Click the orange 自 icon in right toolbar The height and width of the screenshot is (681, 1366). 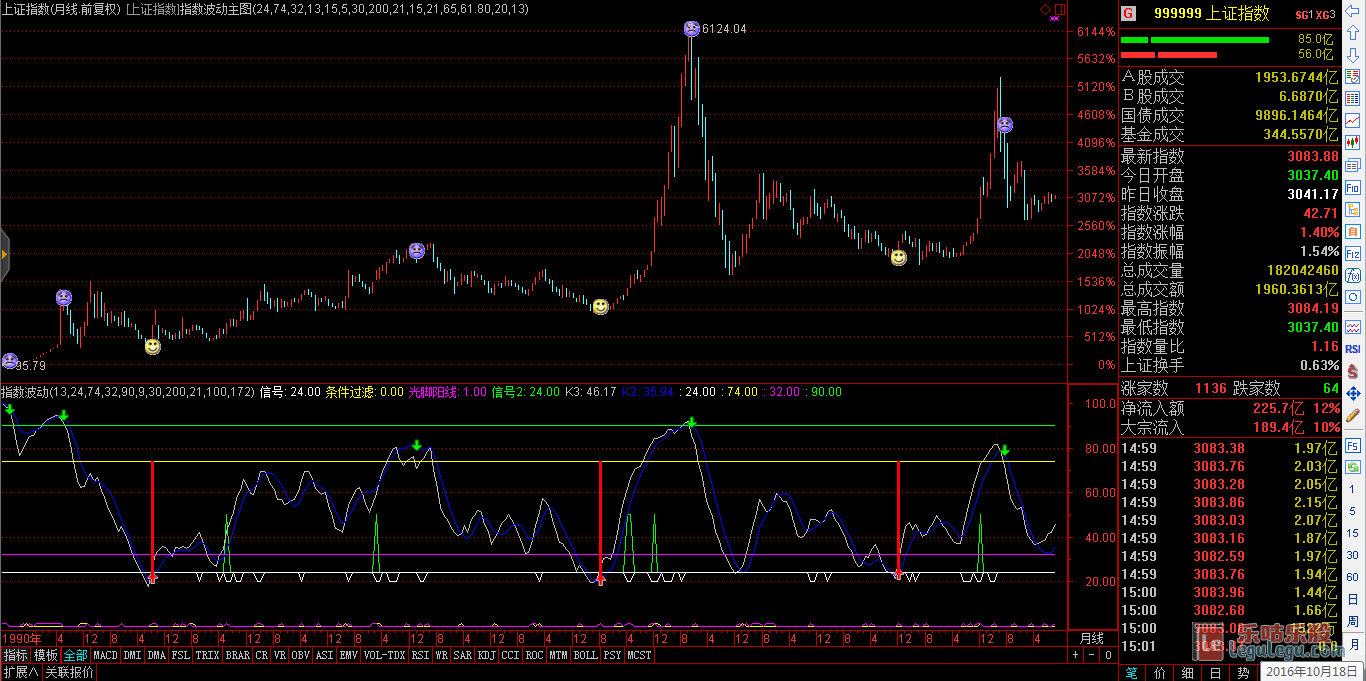[x=1353, y=231]
